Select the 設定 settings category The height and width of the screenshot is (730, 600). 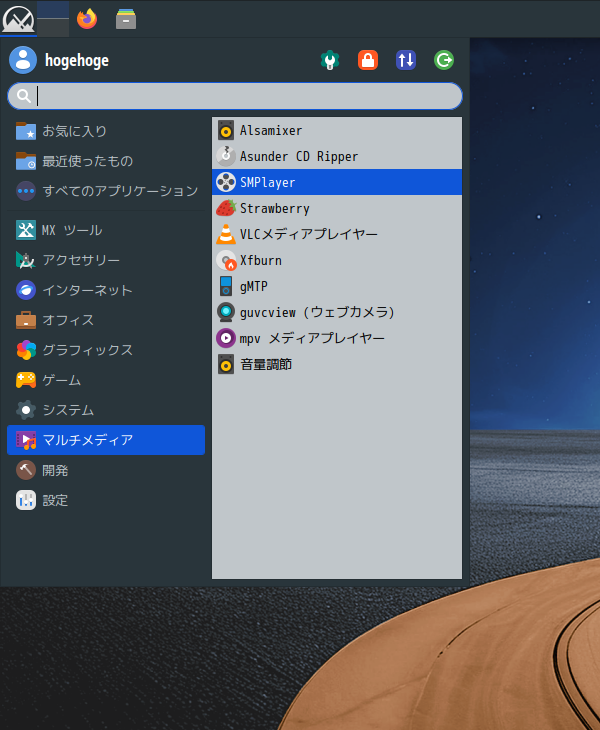(106, 500)
